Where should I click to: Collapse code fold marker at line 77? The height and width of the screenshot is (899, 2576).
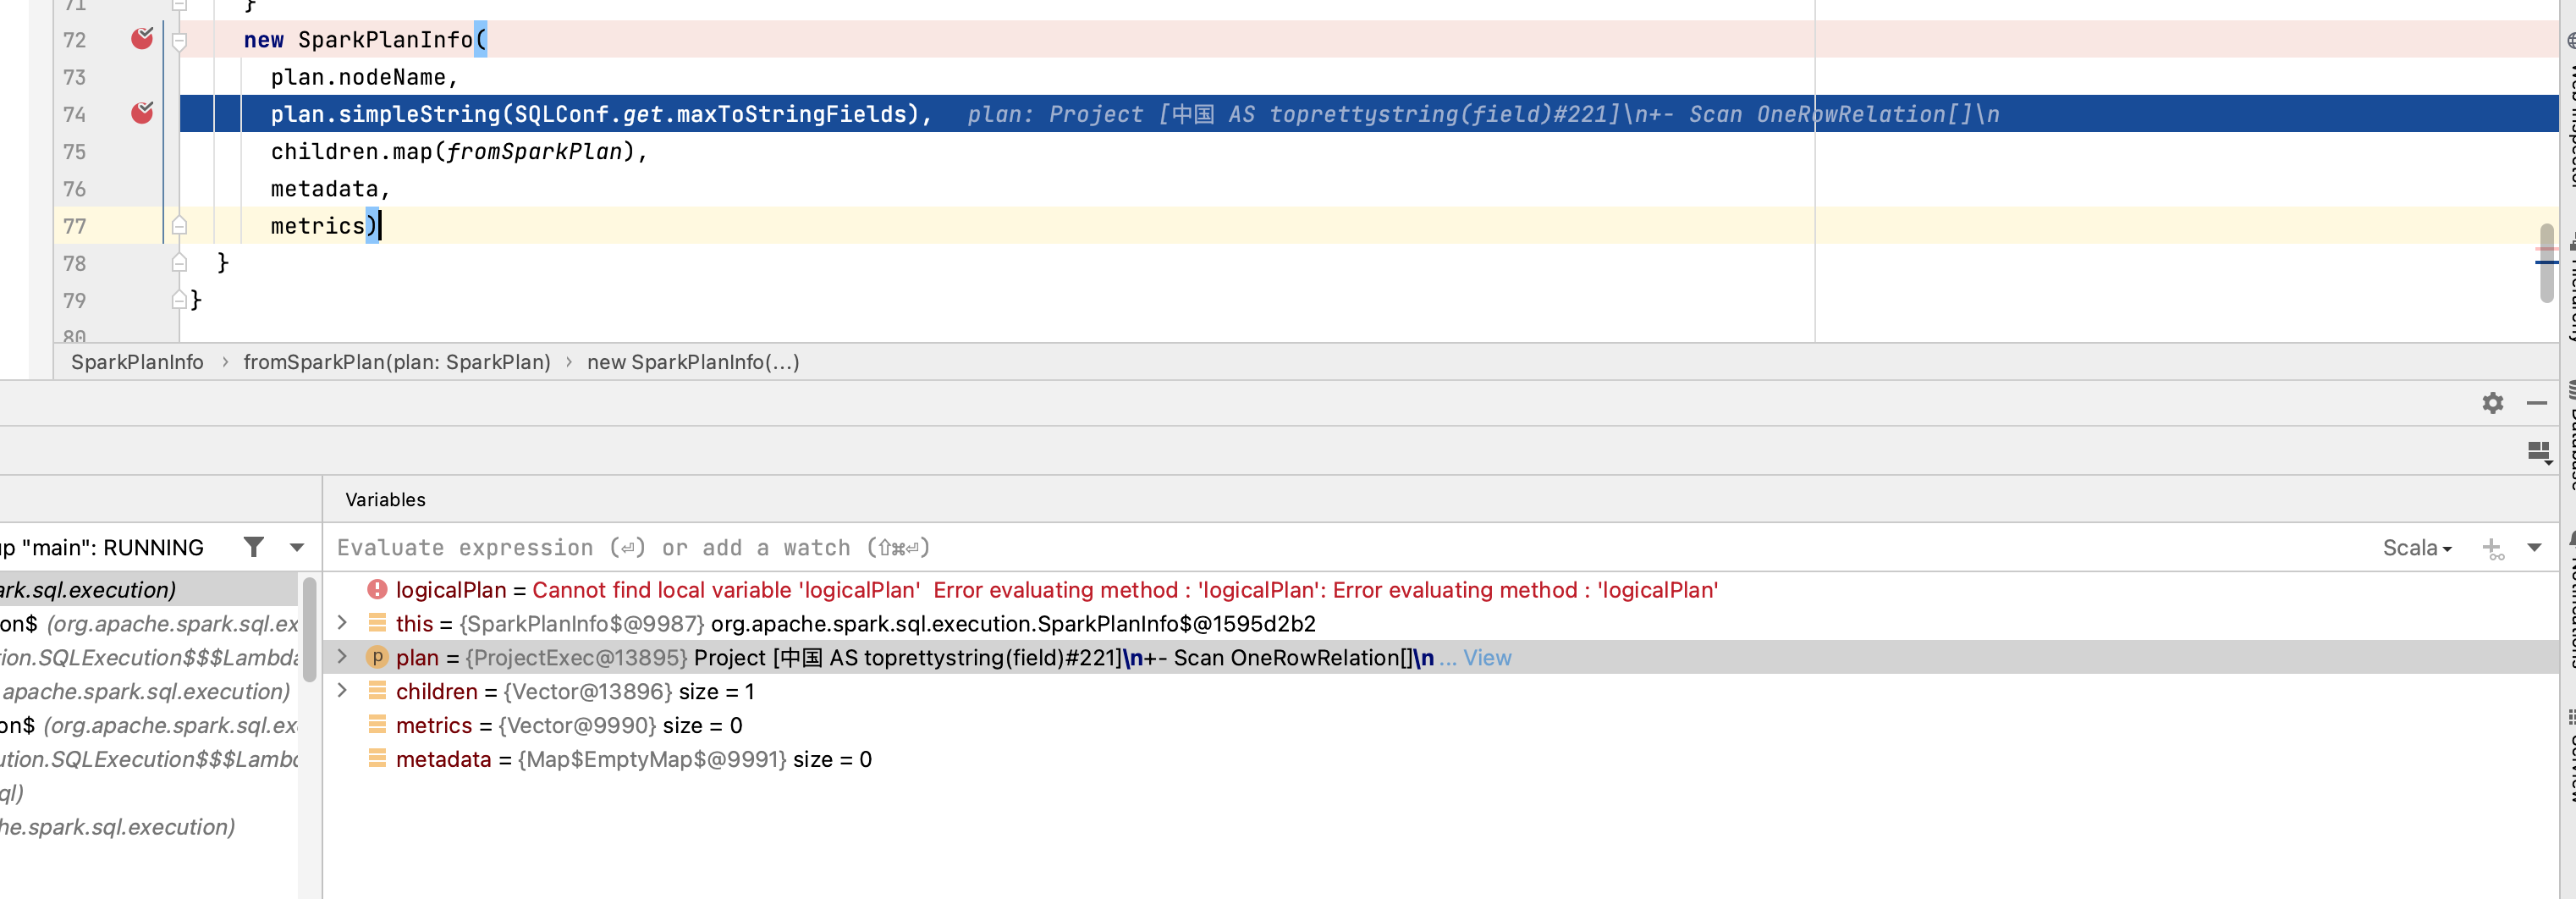(x=179, y=226)
